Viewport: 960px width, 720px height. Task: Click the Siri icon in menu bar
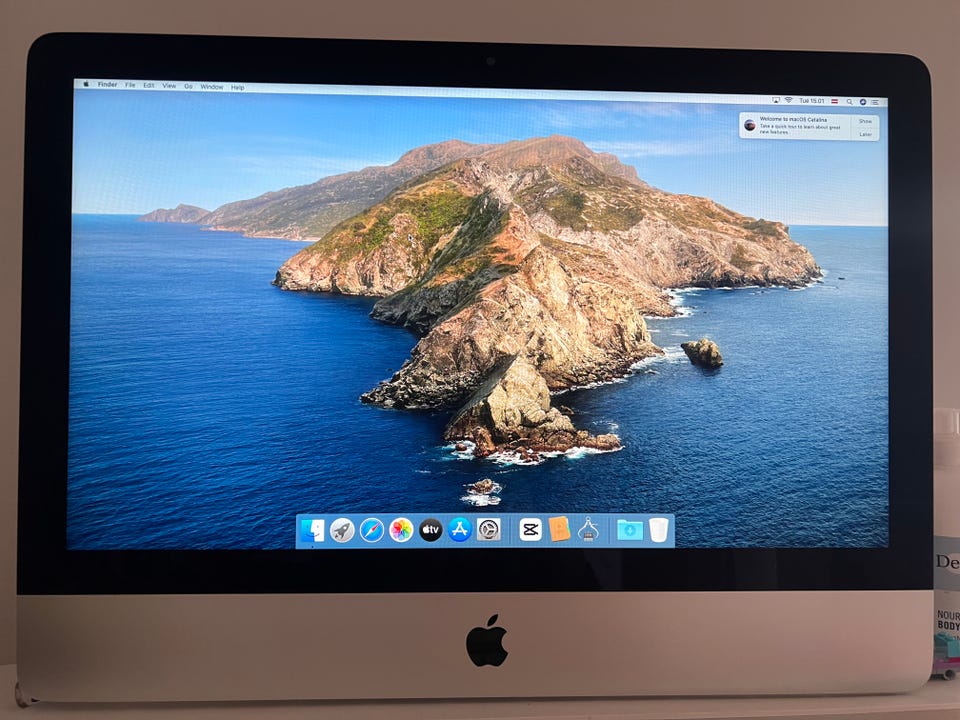[863, 102]
